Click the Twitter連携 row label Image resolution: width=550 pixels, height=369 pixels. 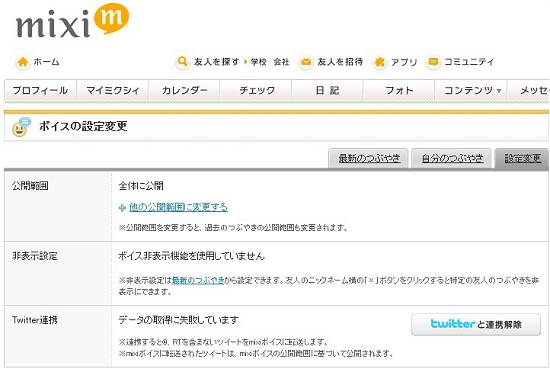pos(35,320)
